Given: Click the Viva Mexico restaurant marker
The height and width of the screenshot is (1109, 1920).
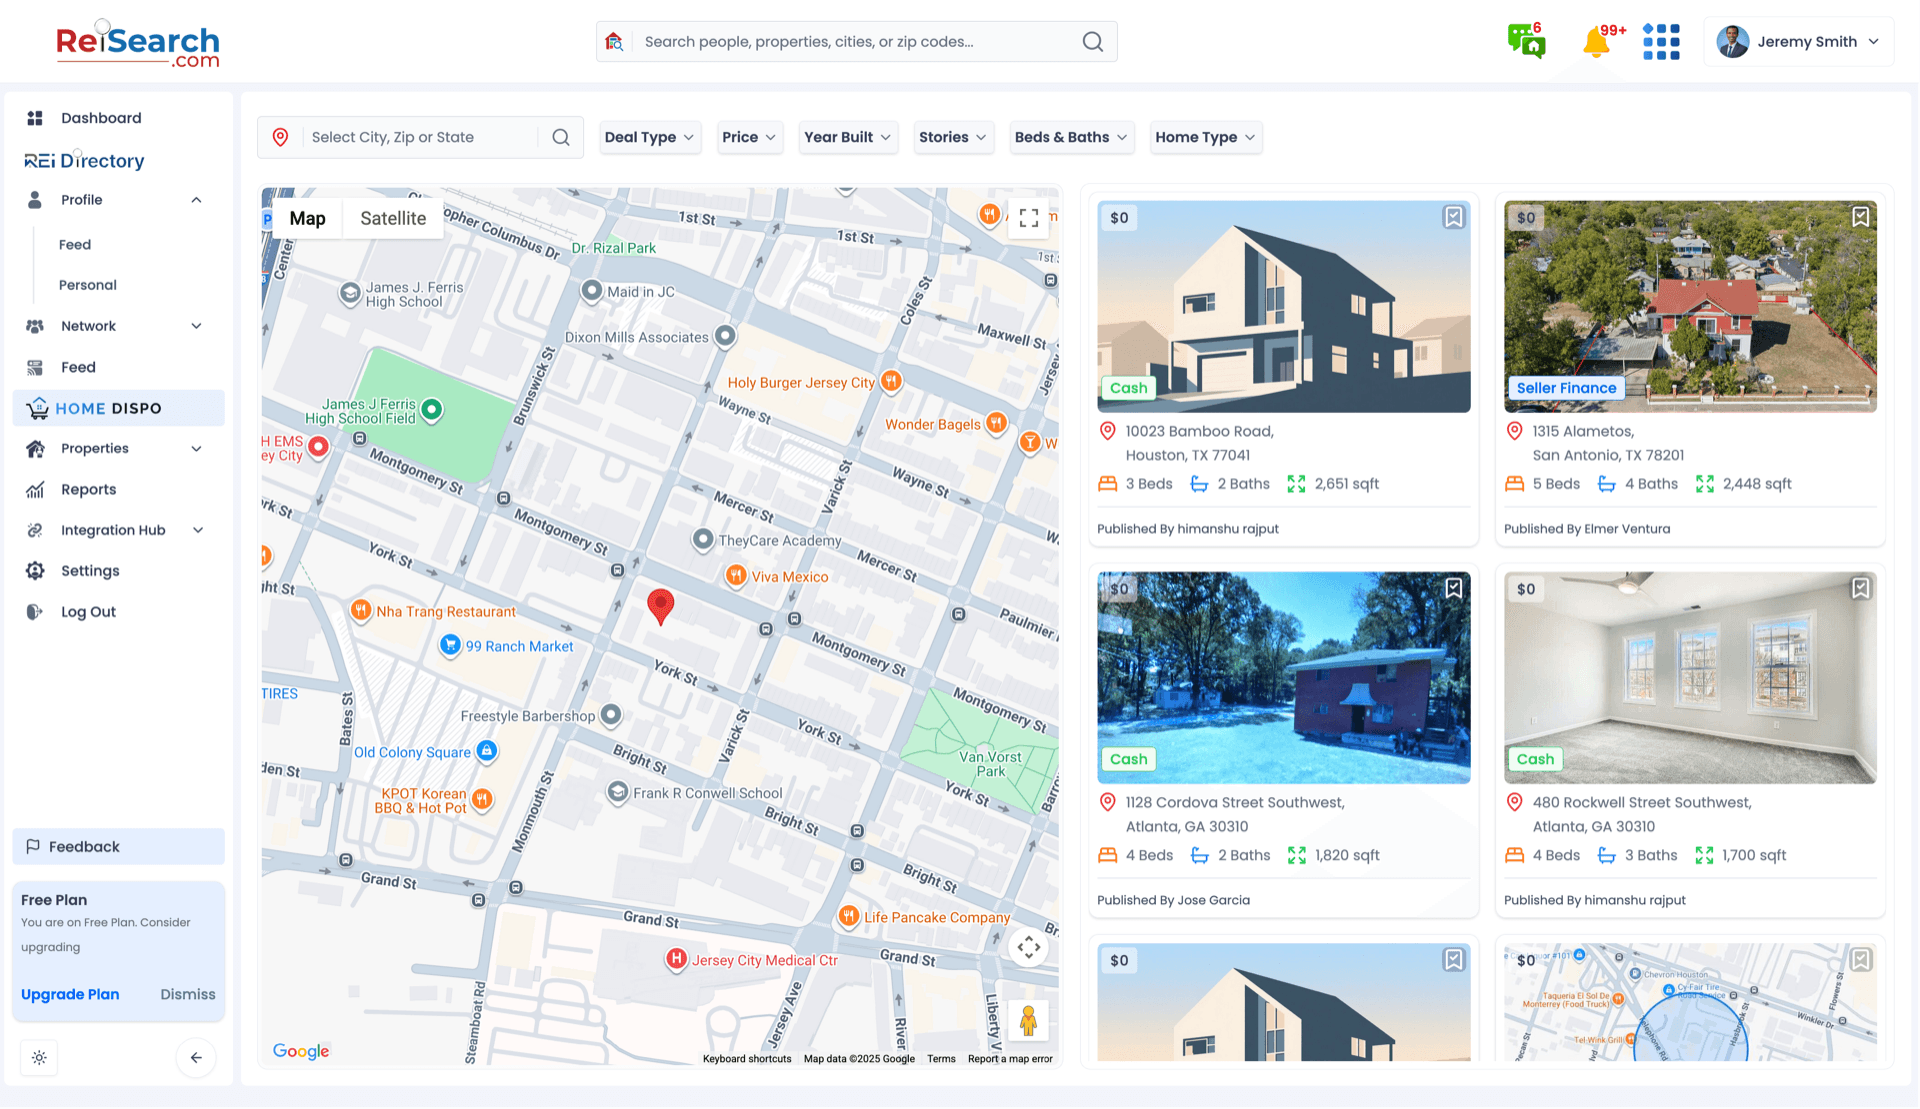Looking at the screenshot, I should coord(736,575).
